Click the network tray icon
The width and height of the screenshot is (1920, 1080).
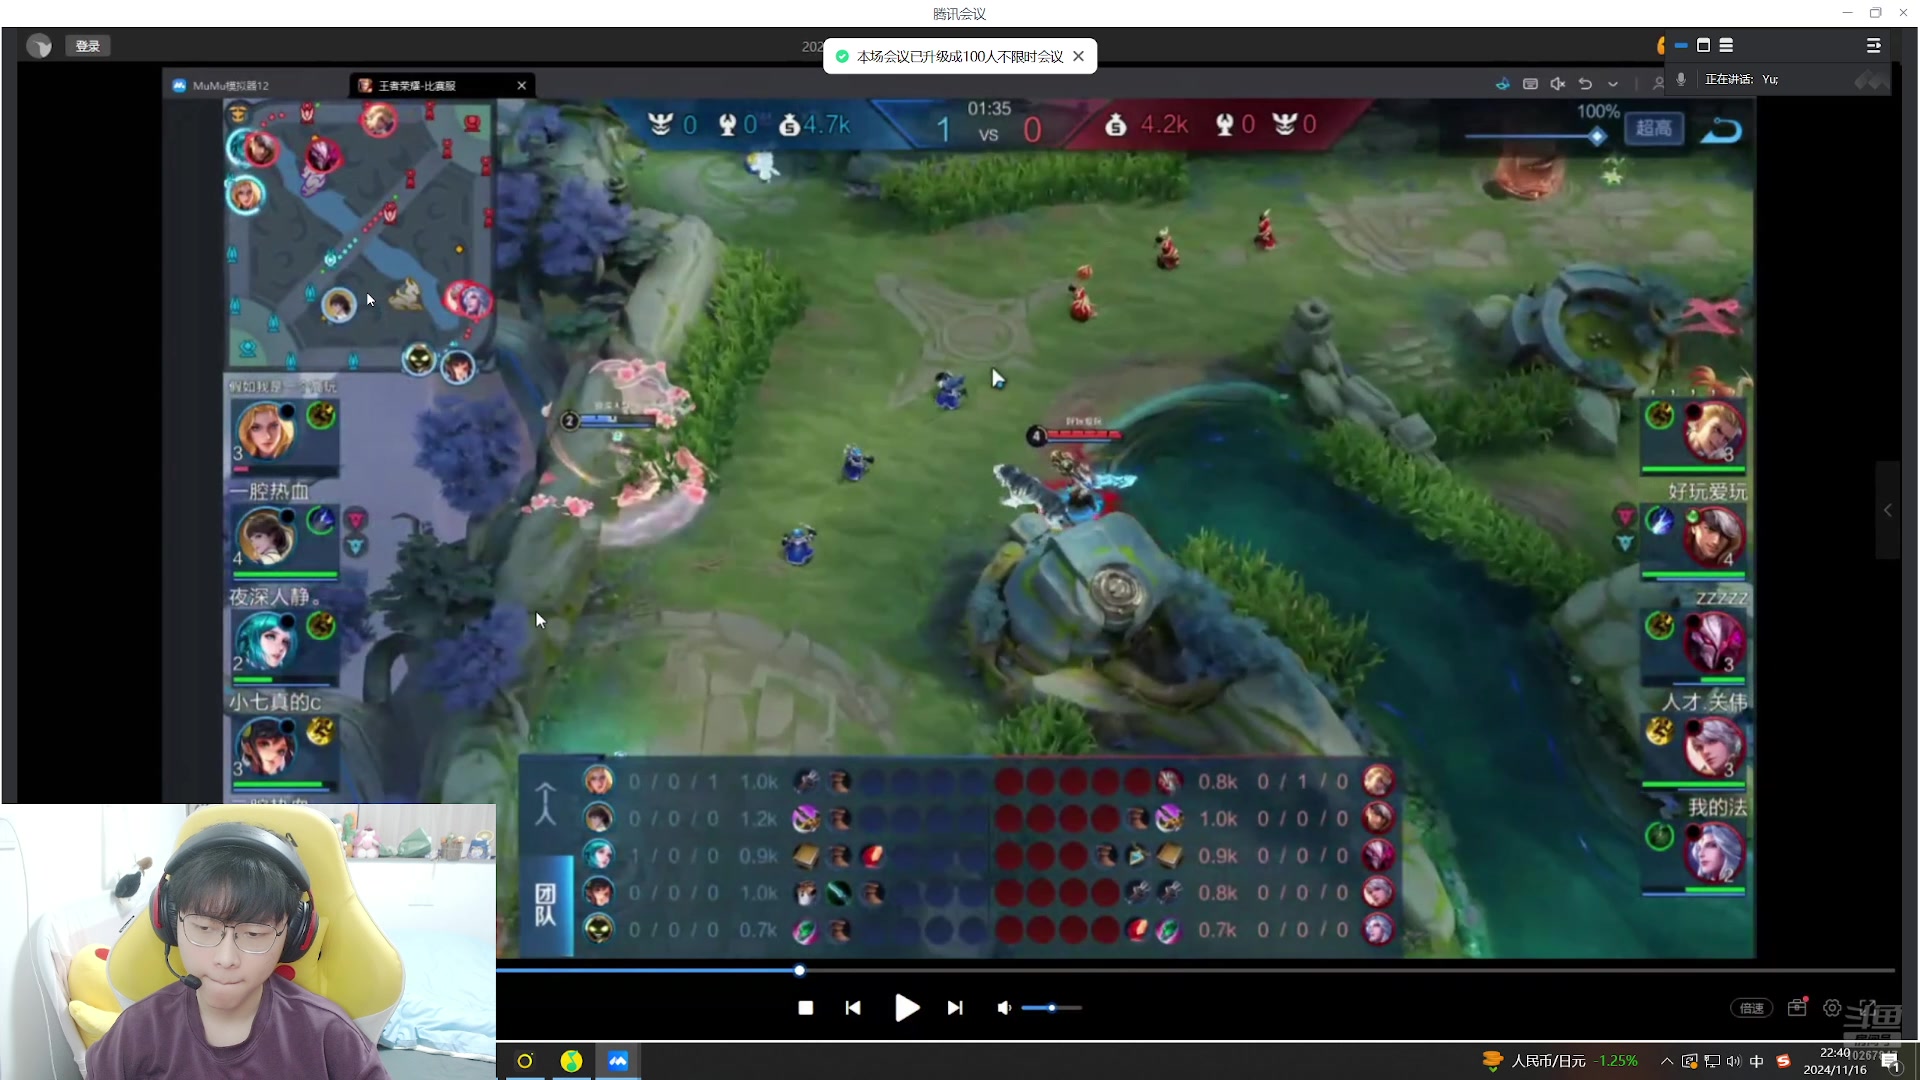[x=1712, y=1061]
